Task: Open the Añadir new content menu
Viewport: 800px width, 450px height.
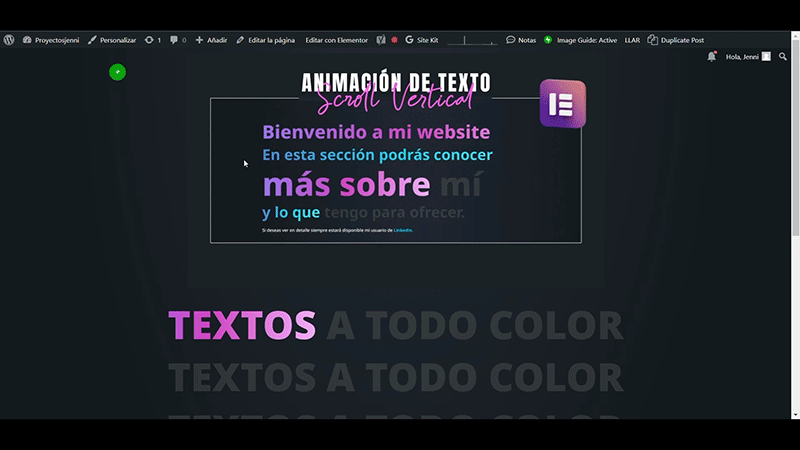Action: coord(211,40)
